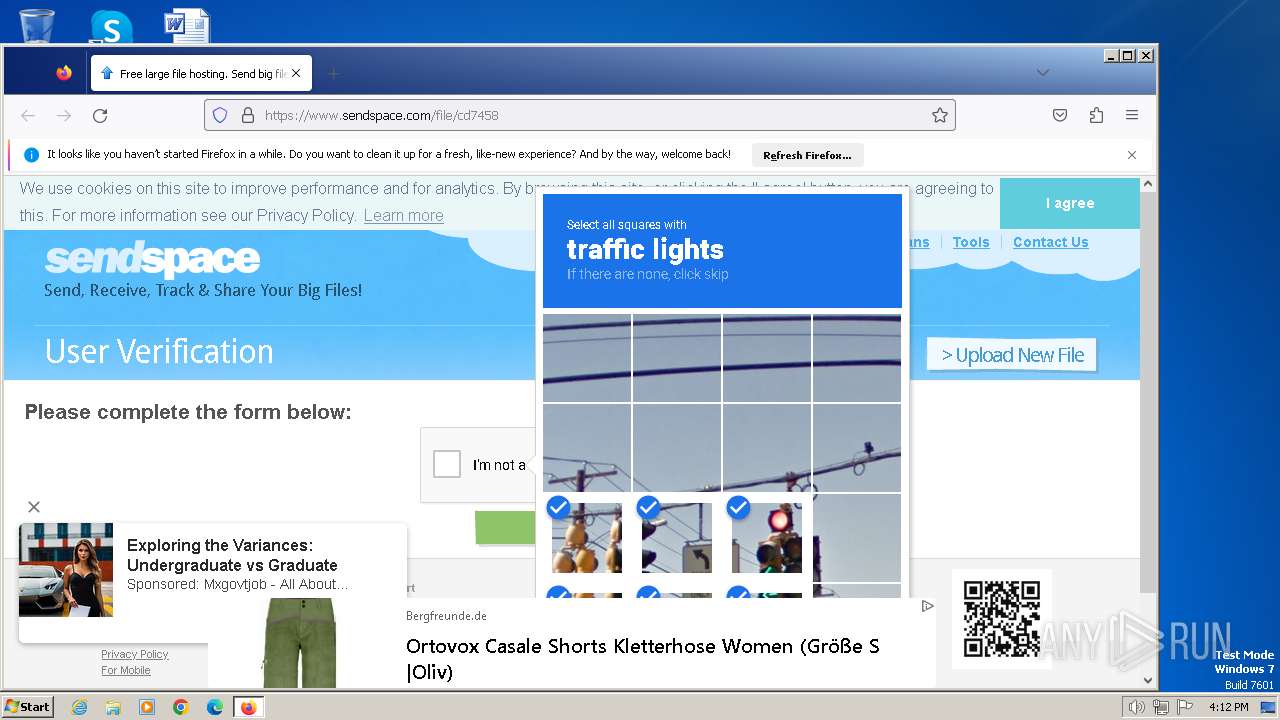Go back to the previous page
The height and width of the screenshot is (720, 1280).
28,115
